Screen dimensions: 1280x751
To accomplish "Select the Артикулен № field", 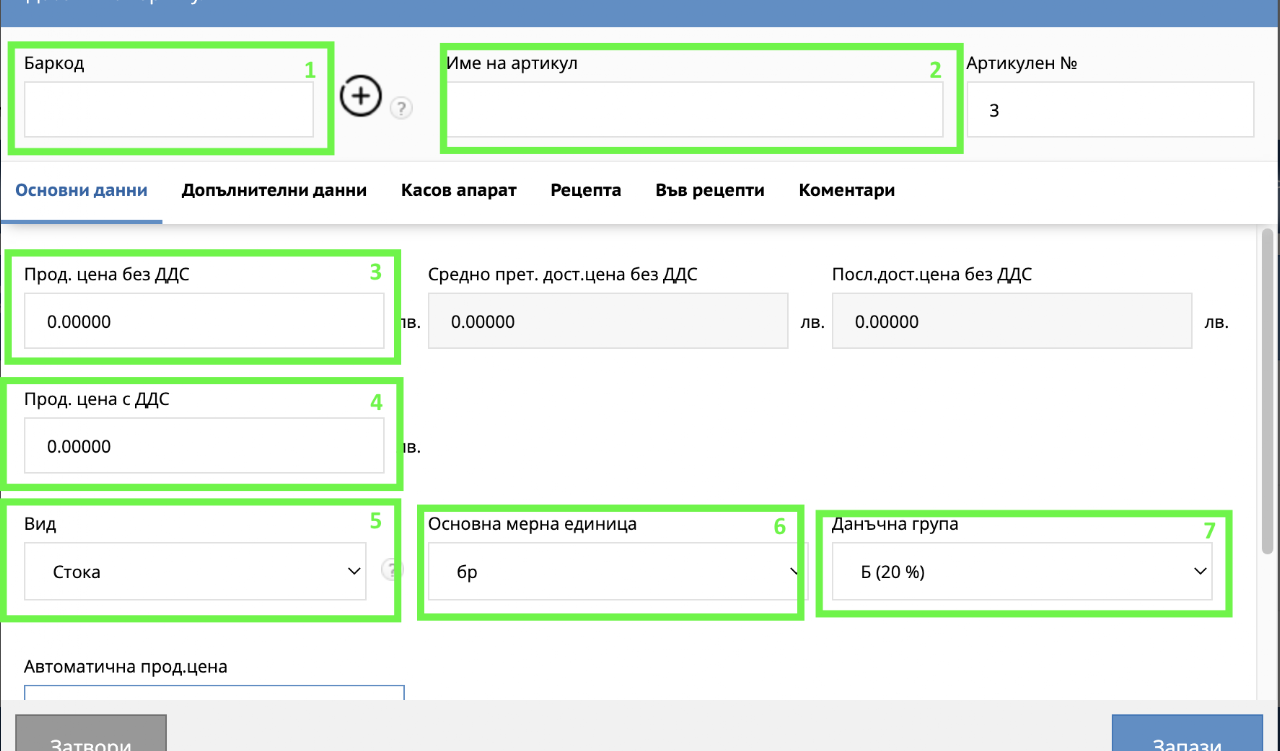I will 1110,109.
